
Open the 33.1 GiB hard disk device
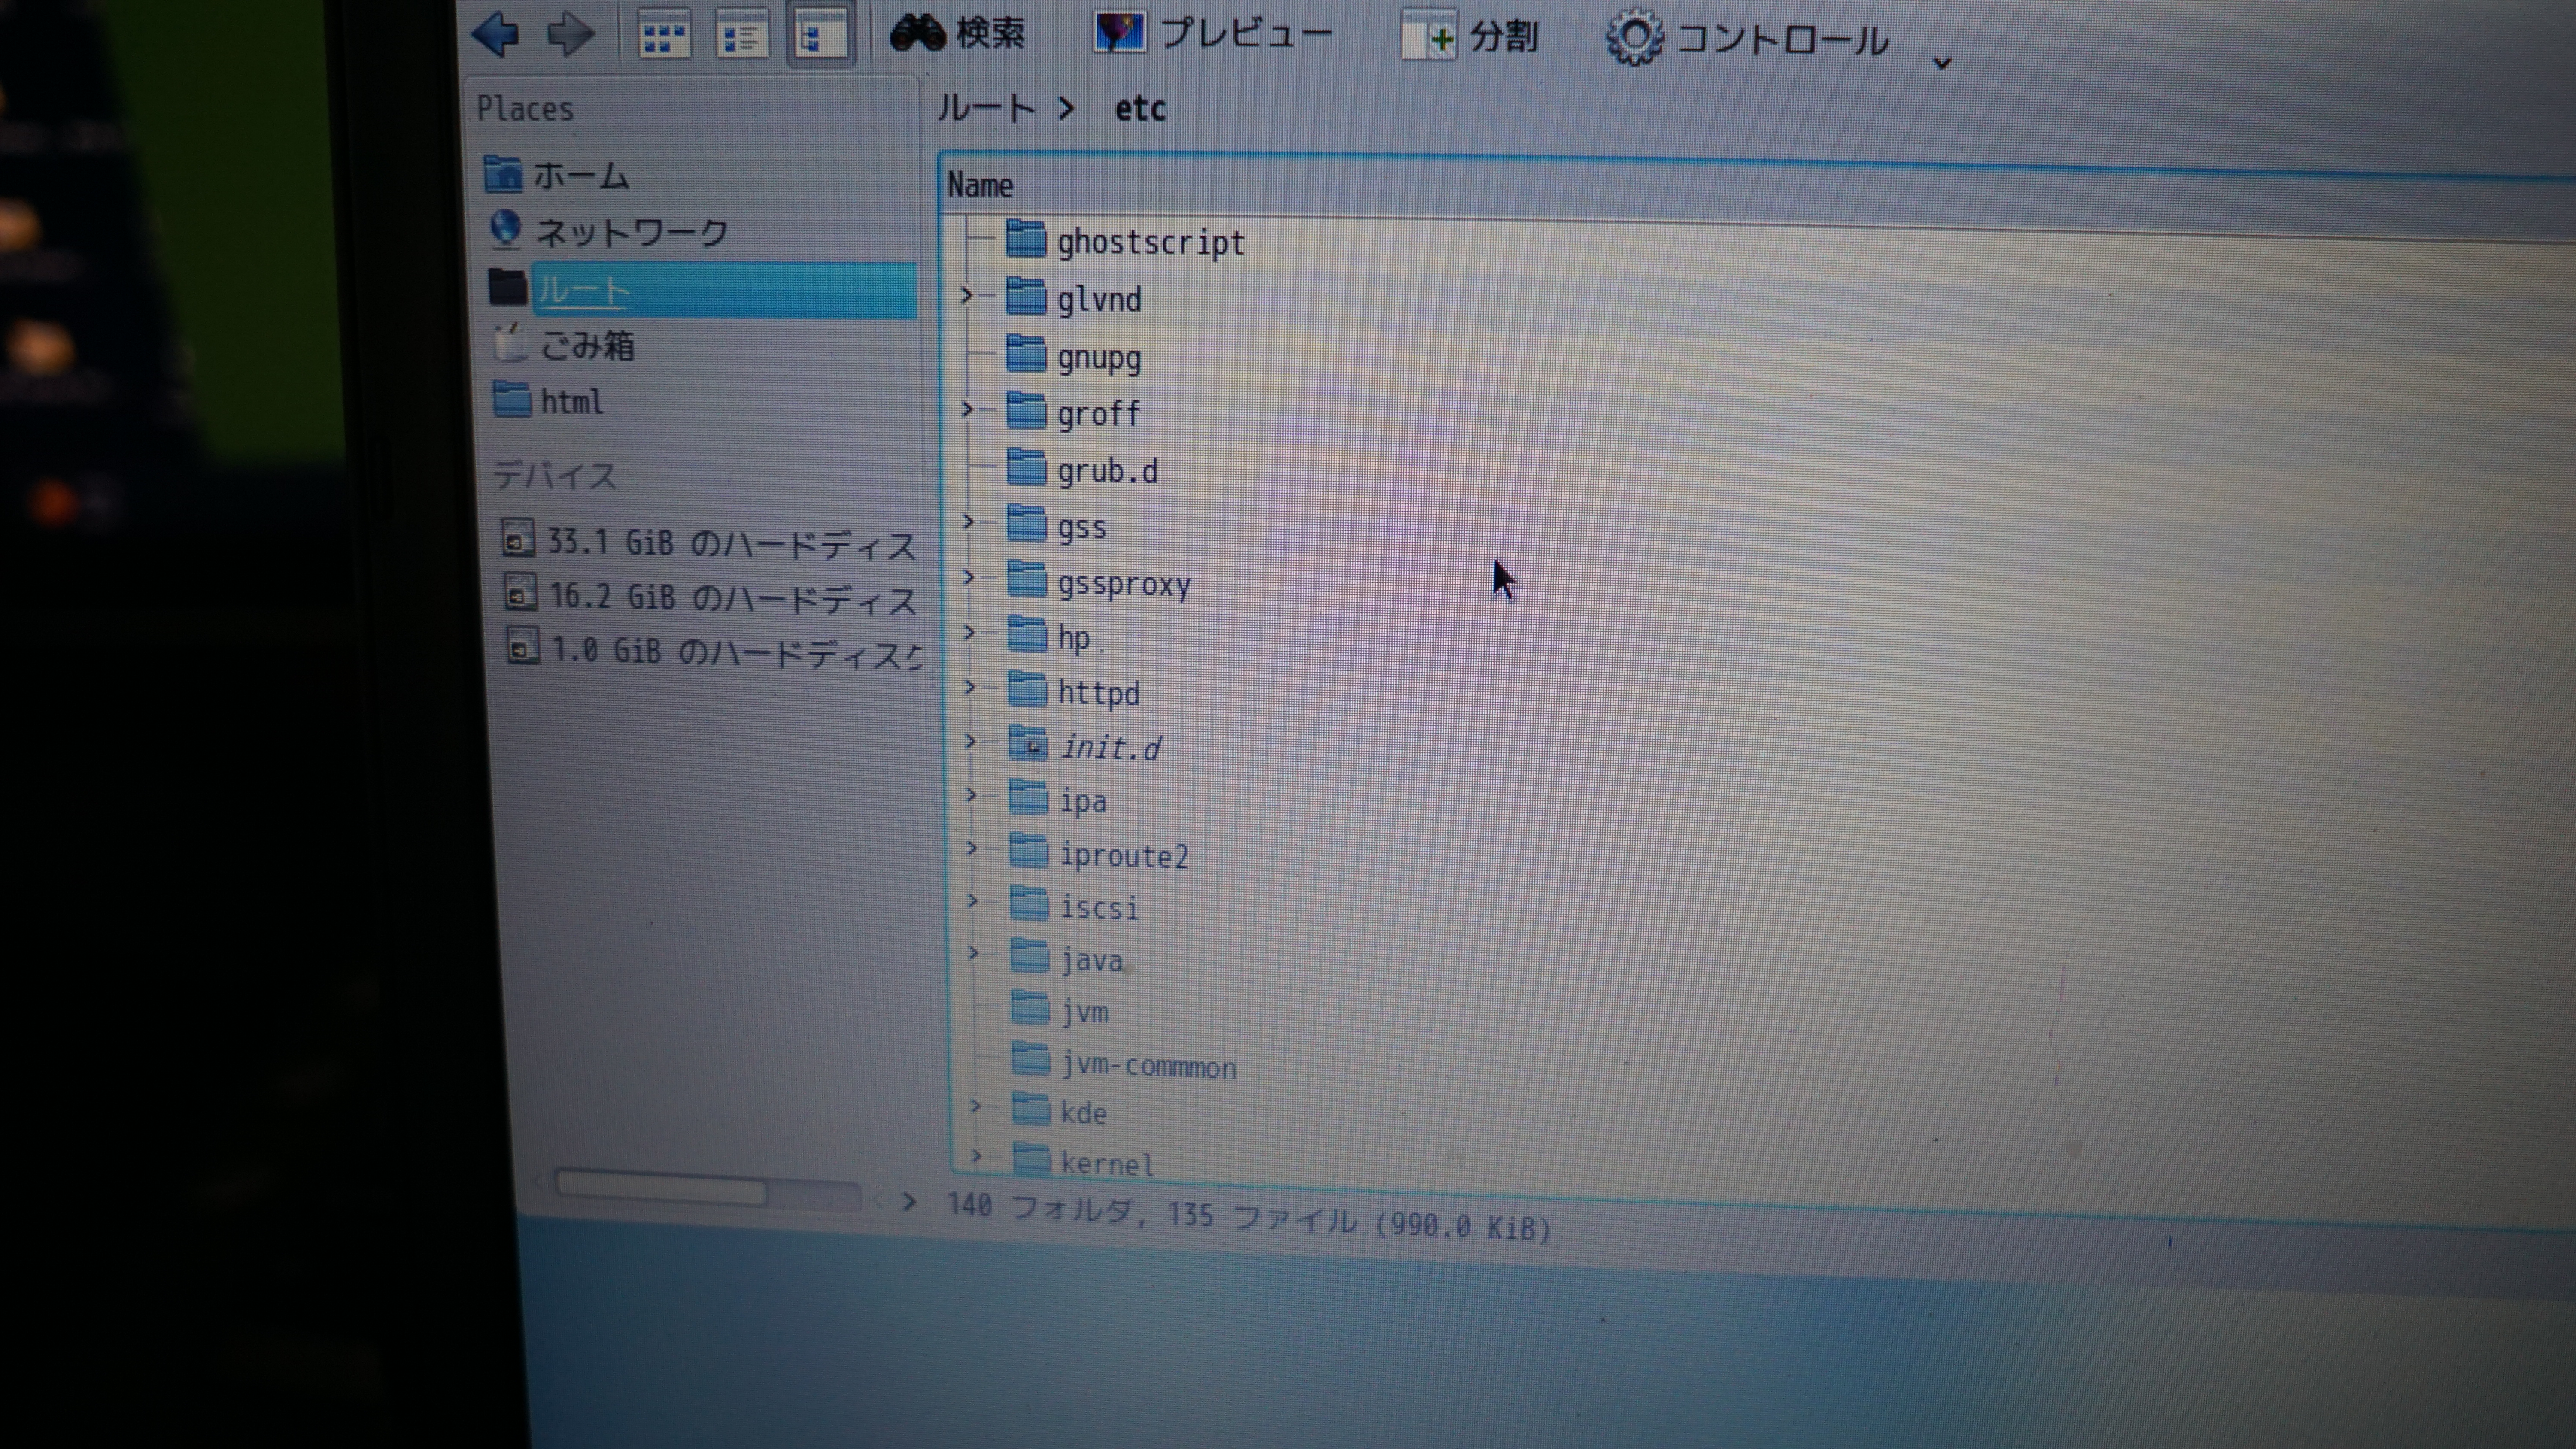coord(708,542)
